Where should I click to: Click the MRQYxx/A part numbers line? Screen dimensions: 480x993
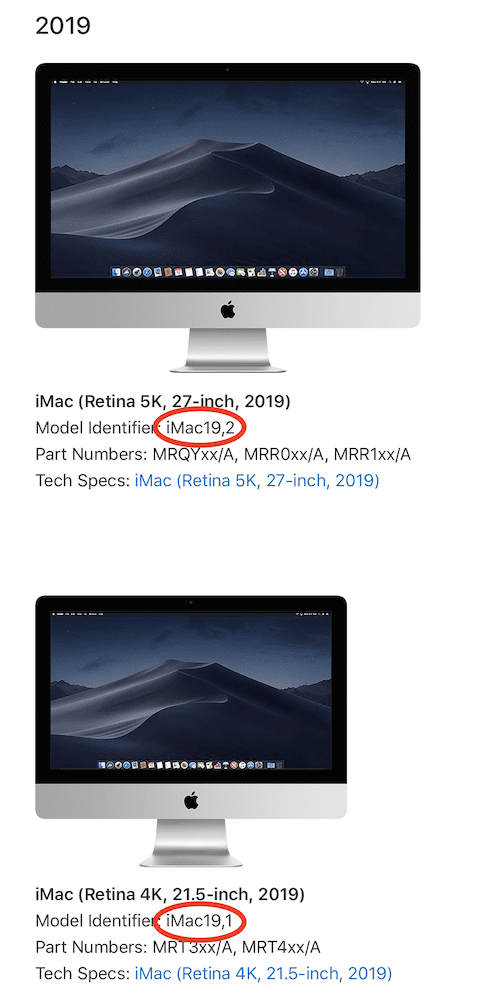click(224, 455)
